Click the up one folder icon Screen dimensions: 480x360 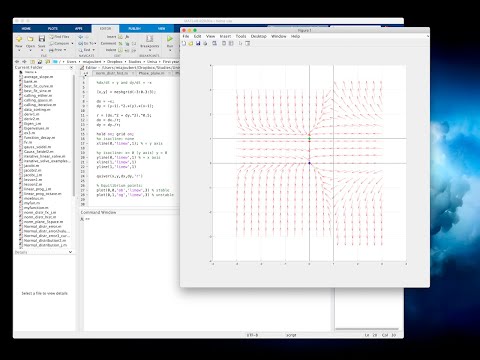[32, 62]
